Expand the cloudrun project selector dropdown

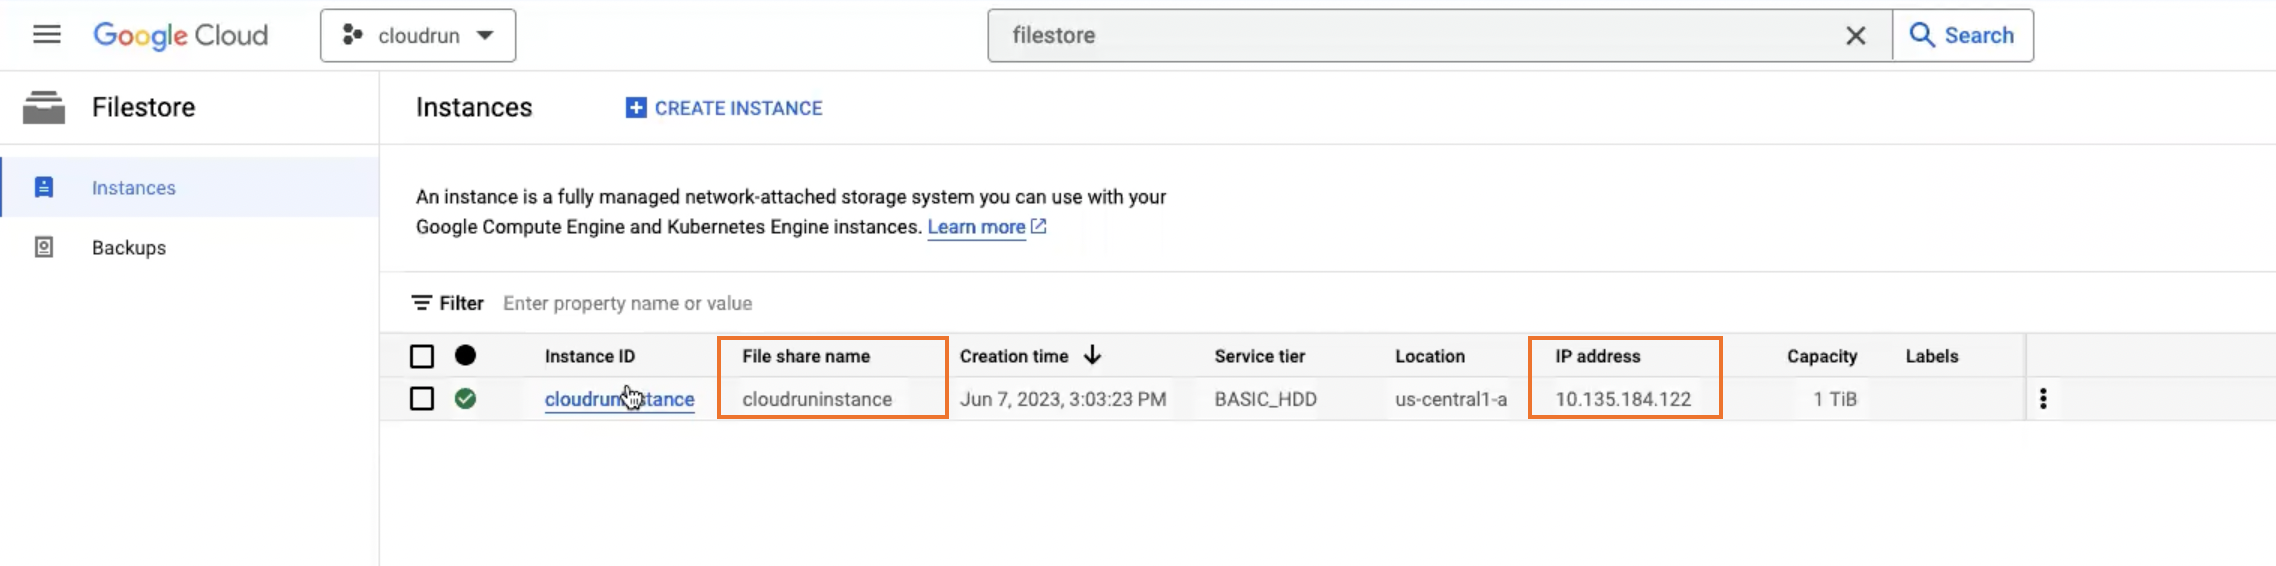418,36
